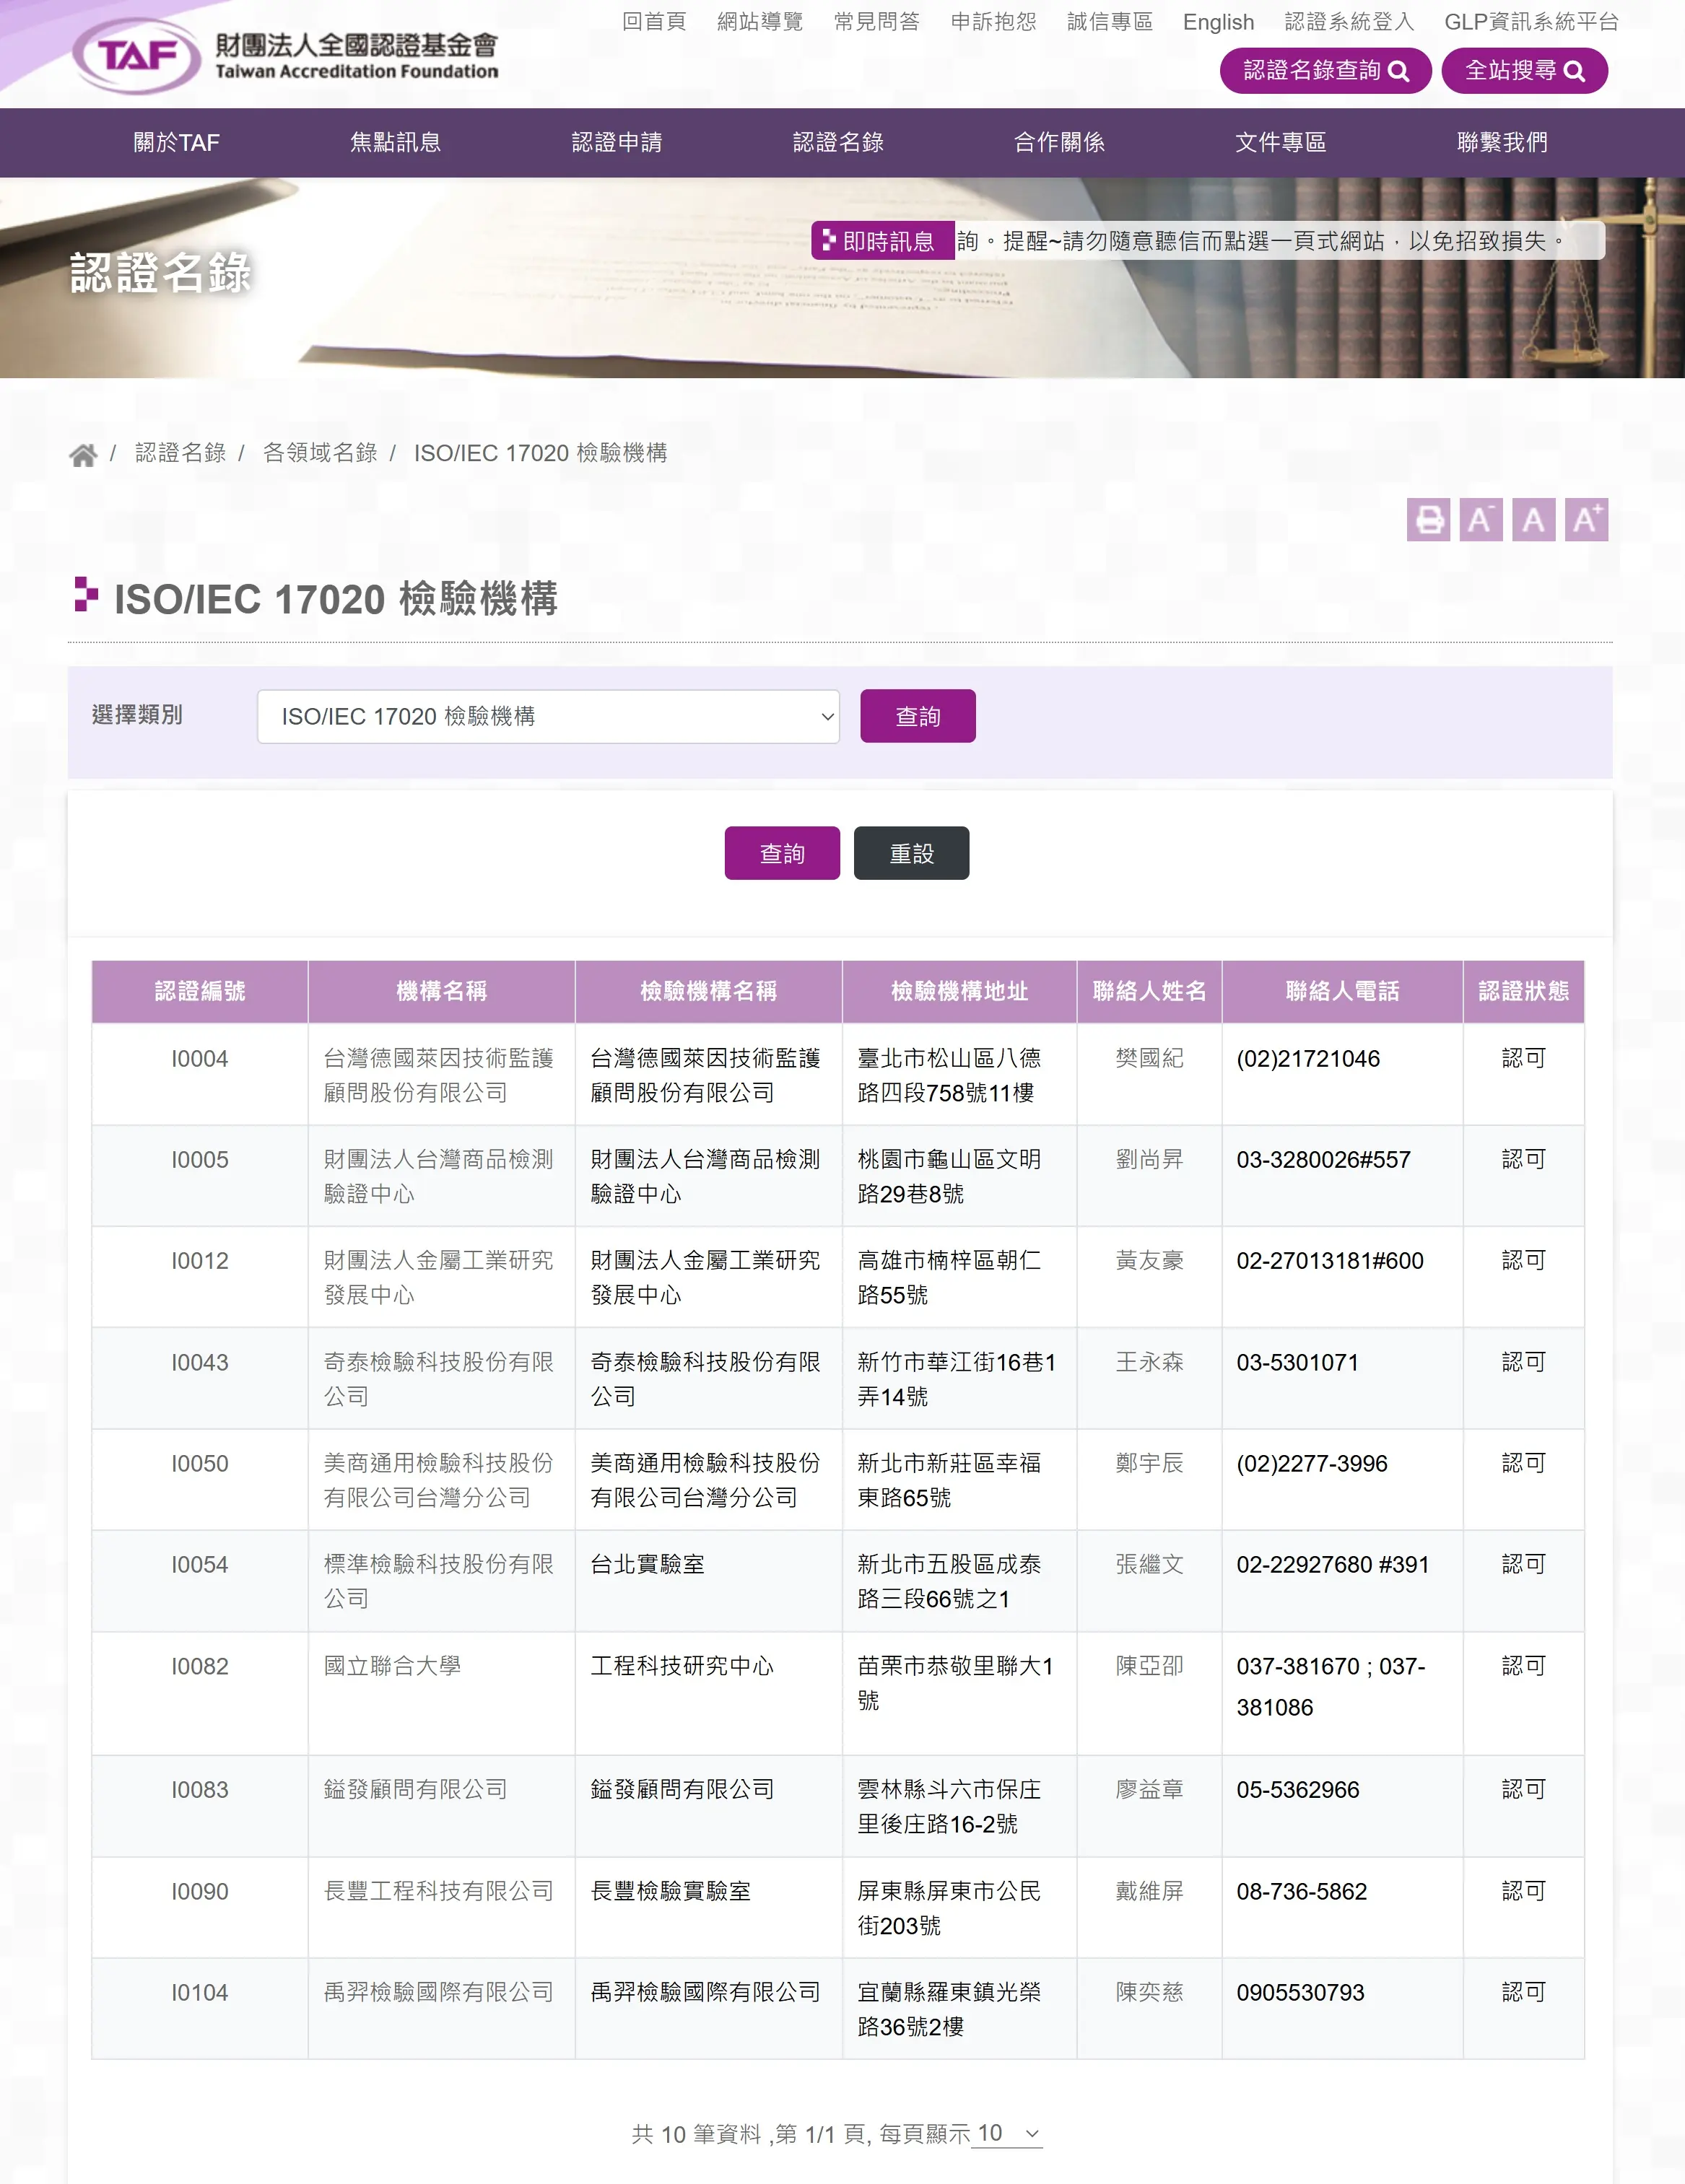Click the 即時訊息 news ticker text
This screenshot has width=1685, height=2184.
tap(1260, 241)
